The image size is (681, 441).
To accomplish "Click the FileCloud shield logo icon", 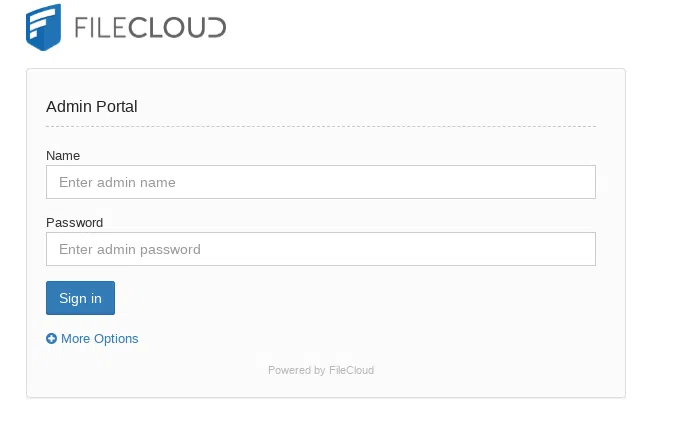I will [x=43, y=27].
